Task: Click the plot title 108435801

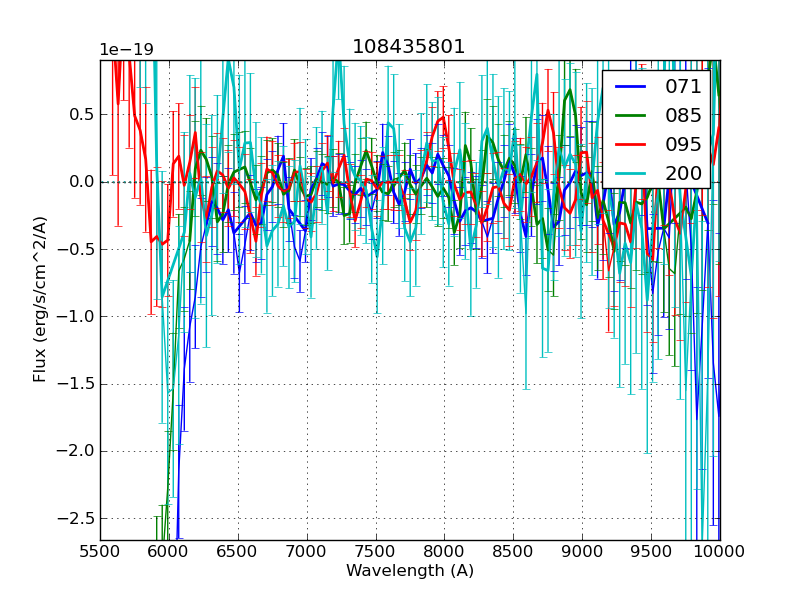Action: point(409,47)
